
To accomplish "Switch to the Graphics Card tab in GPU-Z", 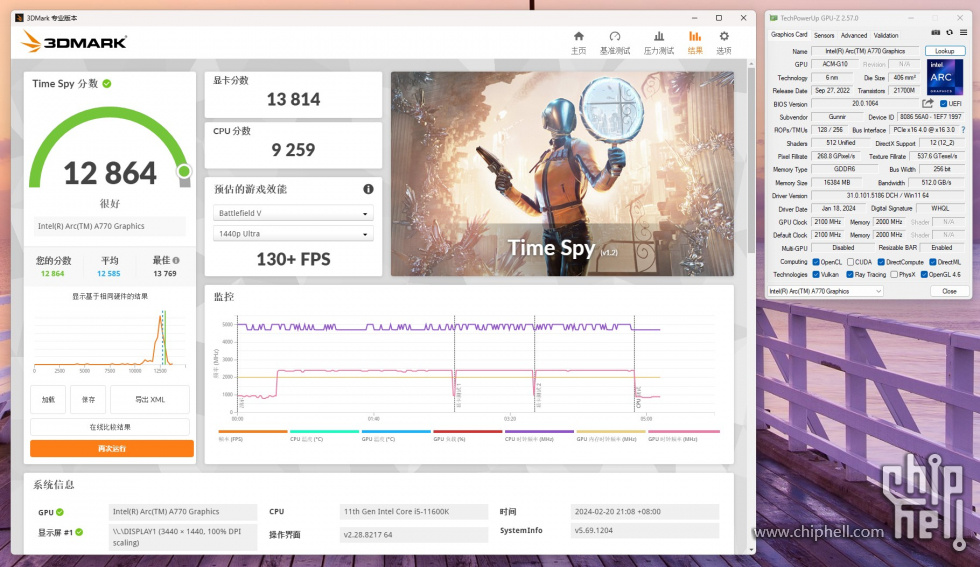I will click(789, 35).
